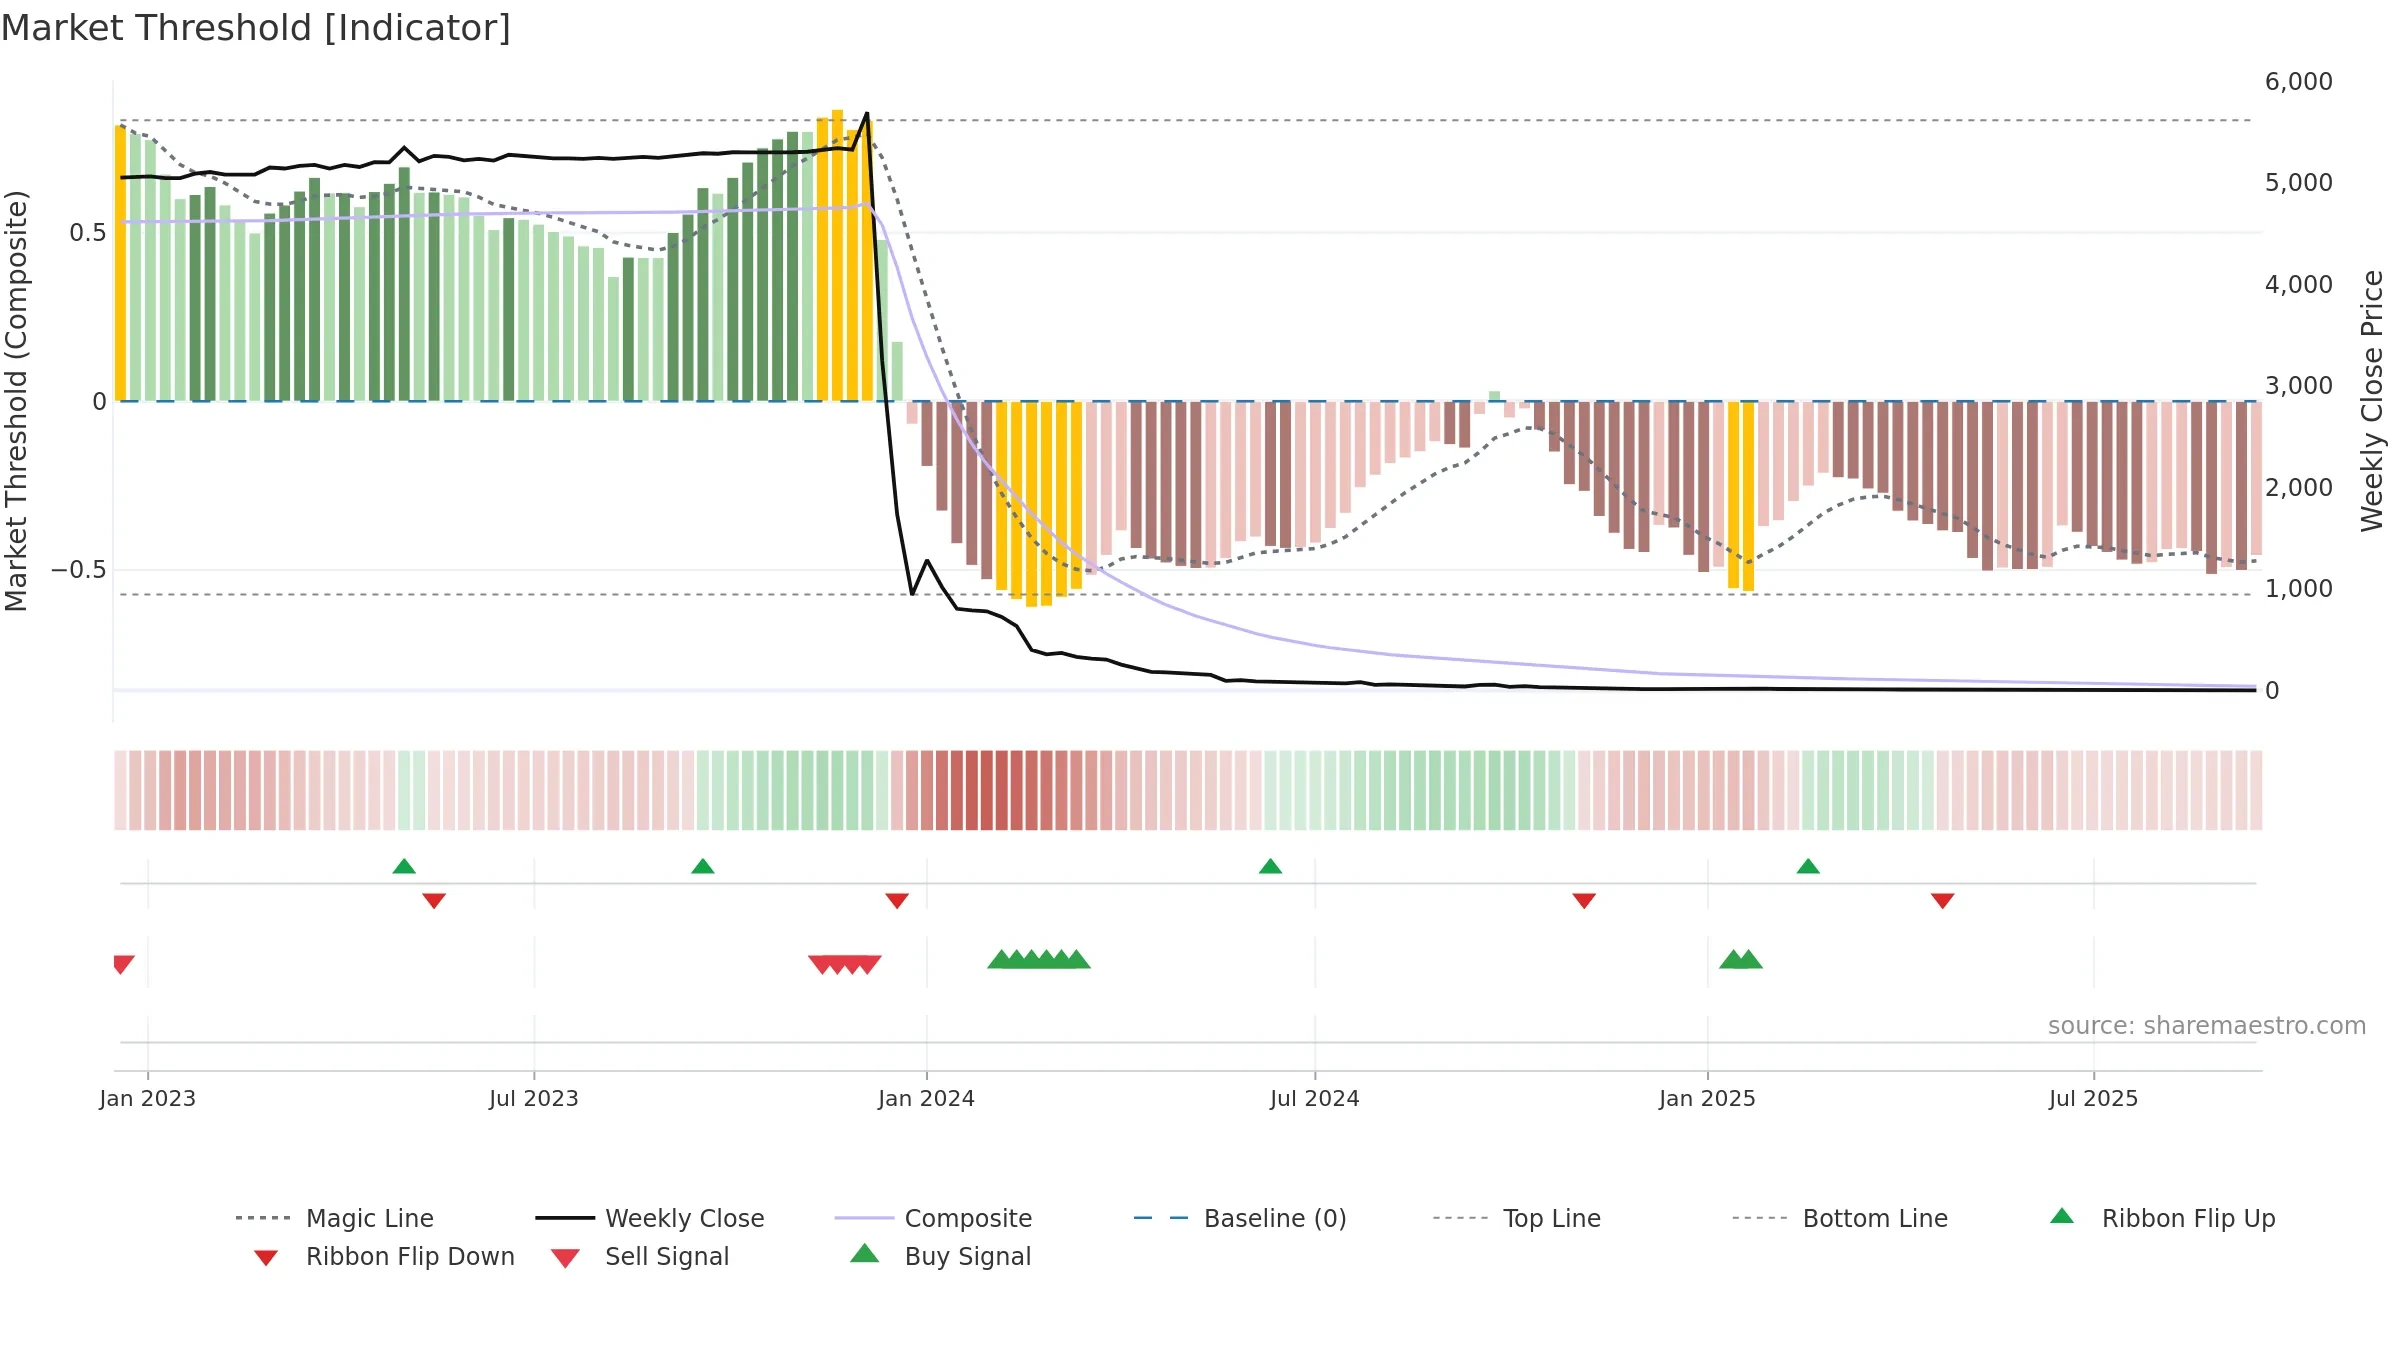The height and width of the screenshot is (1350, 2400).
Task: Toggle the Weekly Close legend entry
Action: [x=649, y=1218]
